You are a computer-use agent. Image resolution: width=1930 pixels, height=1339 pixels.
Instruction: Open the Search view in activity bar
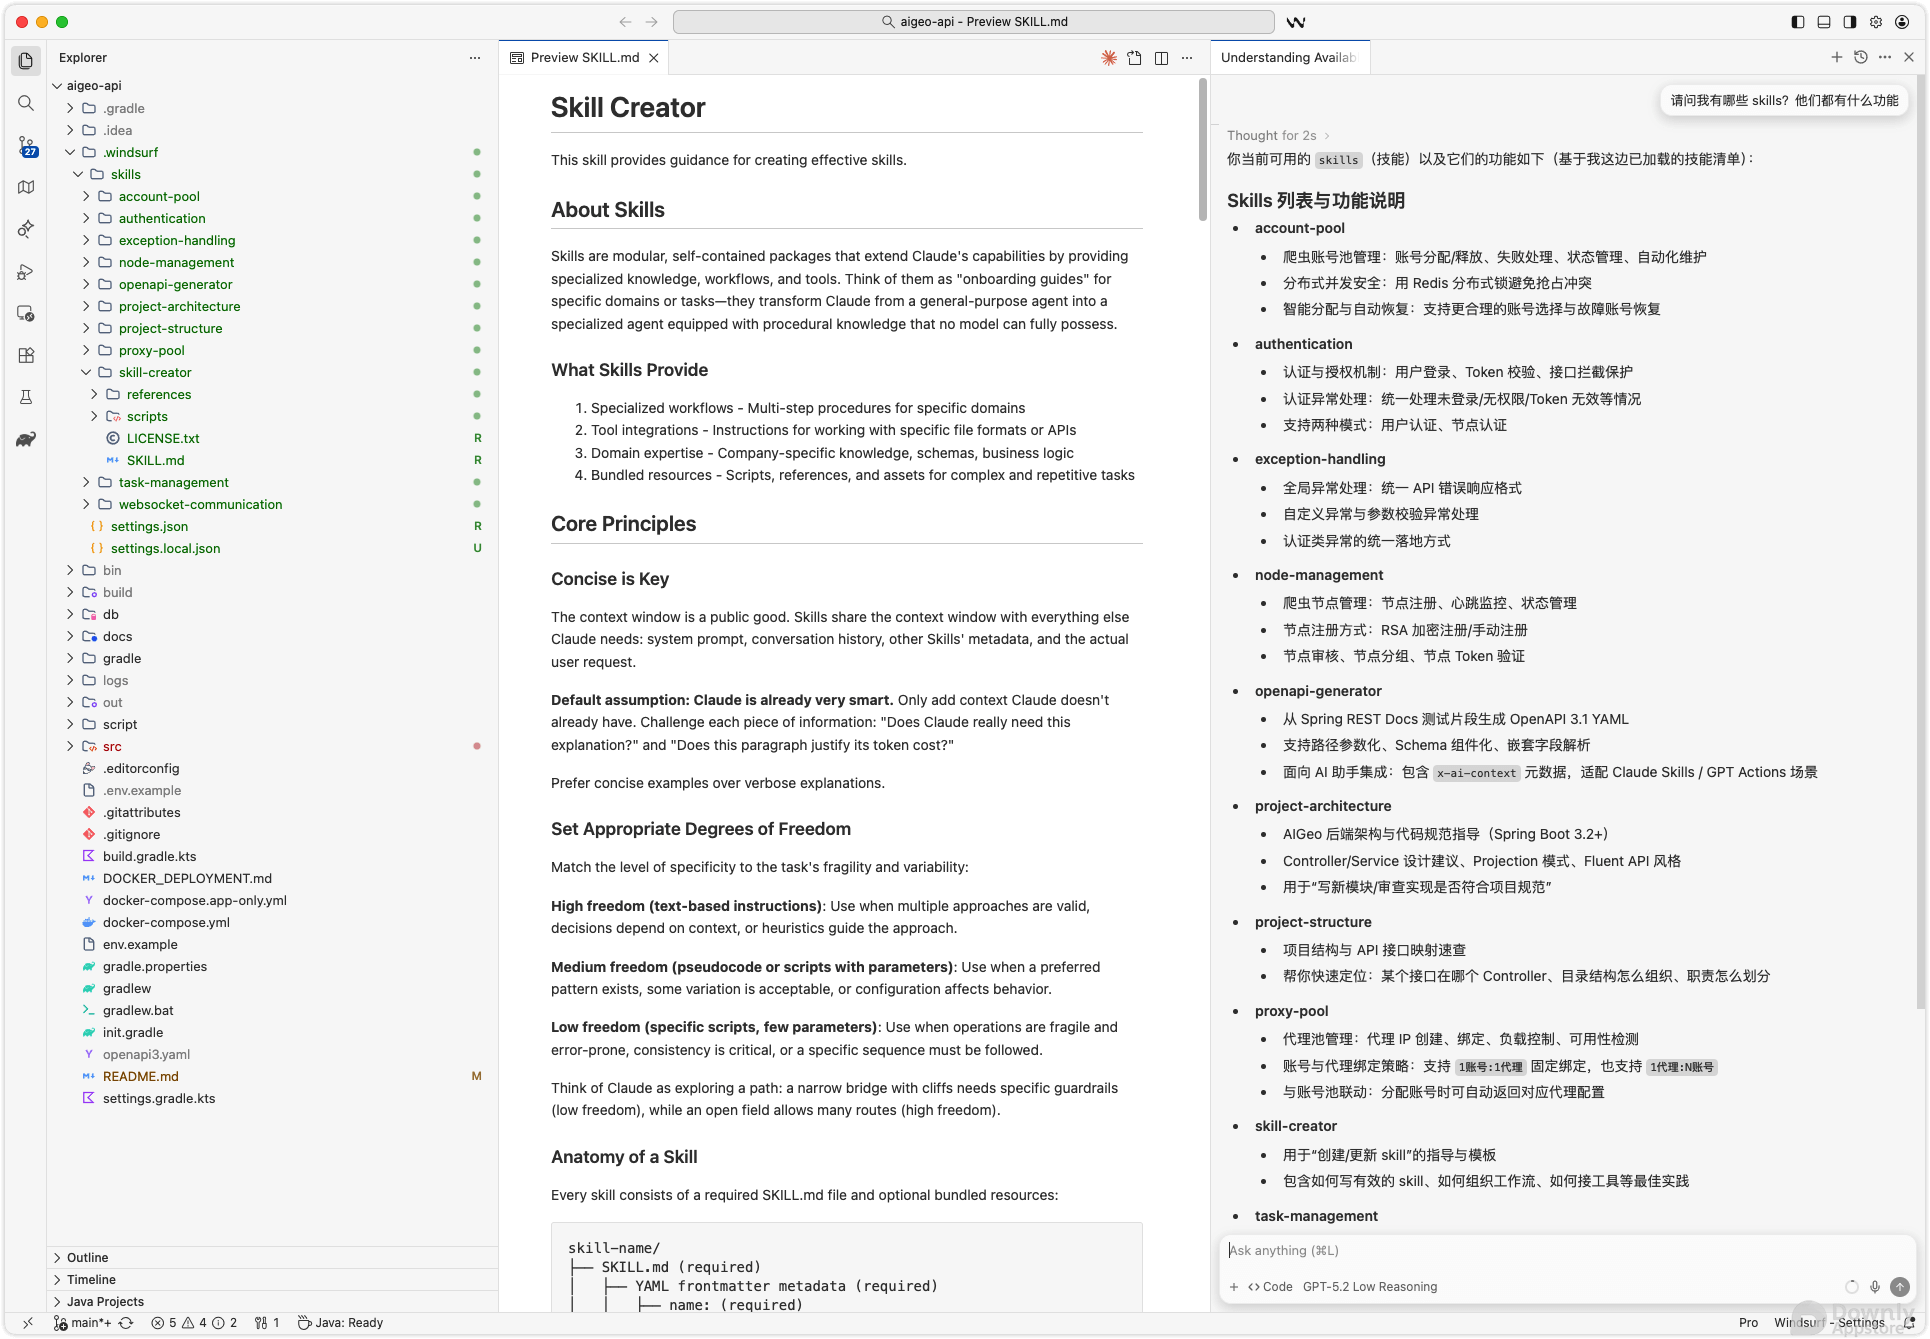coord(26,103)
